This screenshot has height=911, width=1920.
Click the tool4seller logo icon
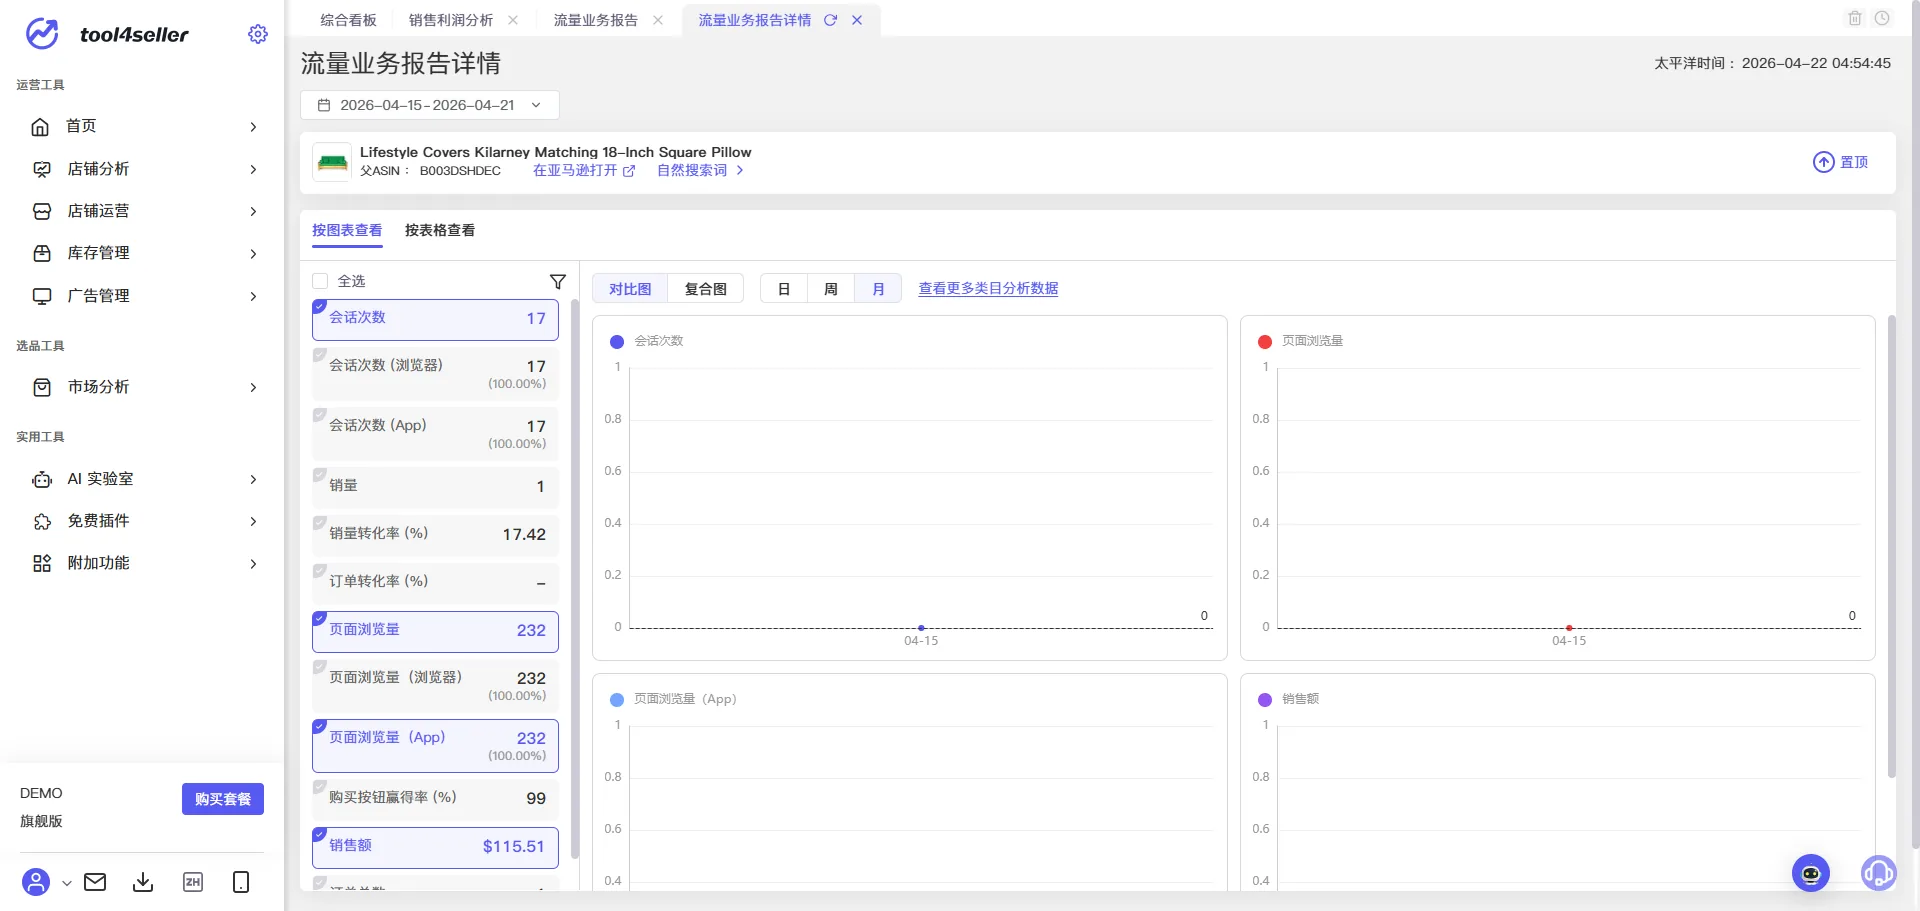click(x=42, y=34)
